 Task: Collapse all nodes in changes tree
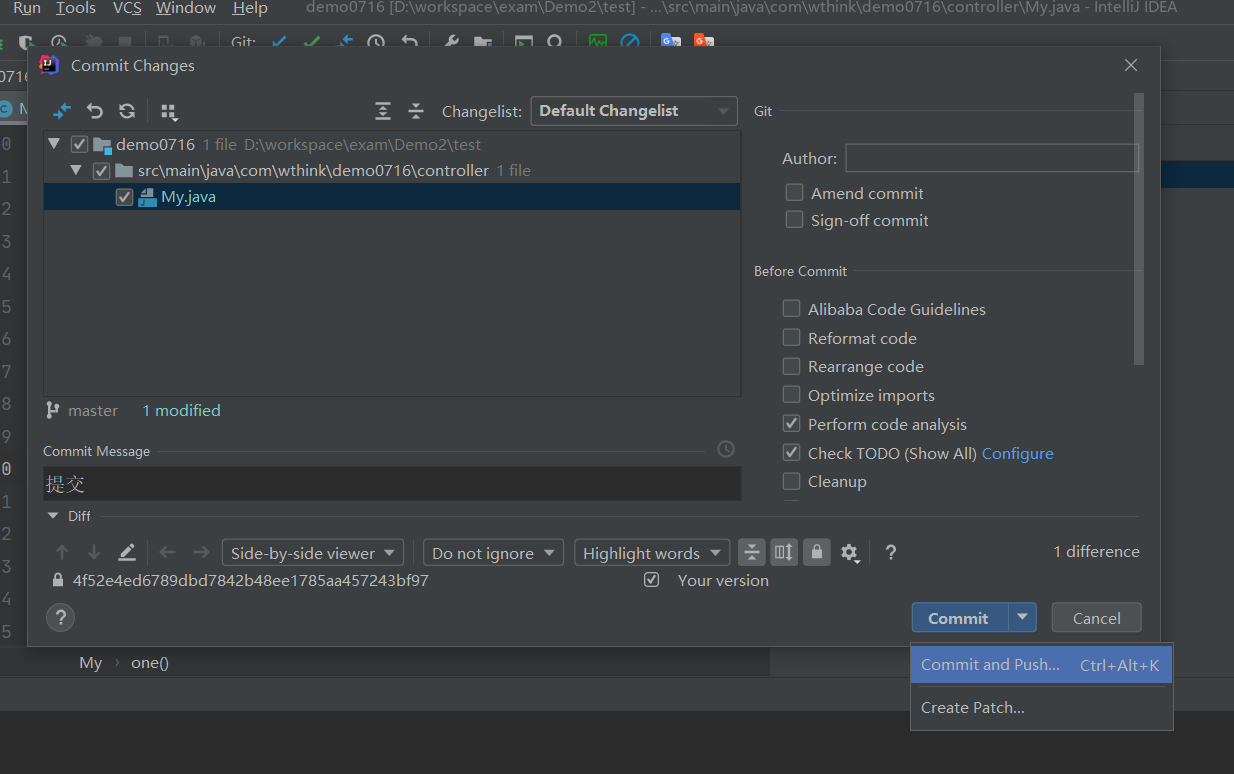[x=416, y=111]
